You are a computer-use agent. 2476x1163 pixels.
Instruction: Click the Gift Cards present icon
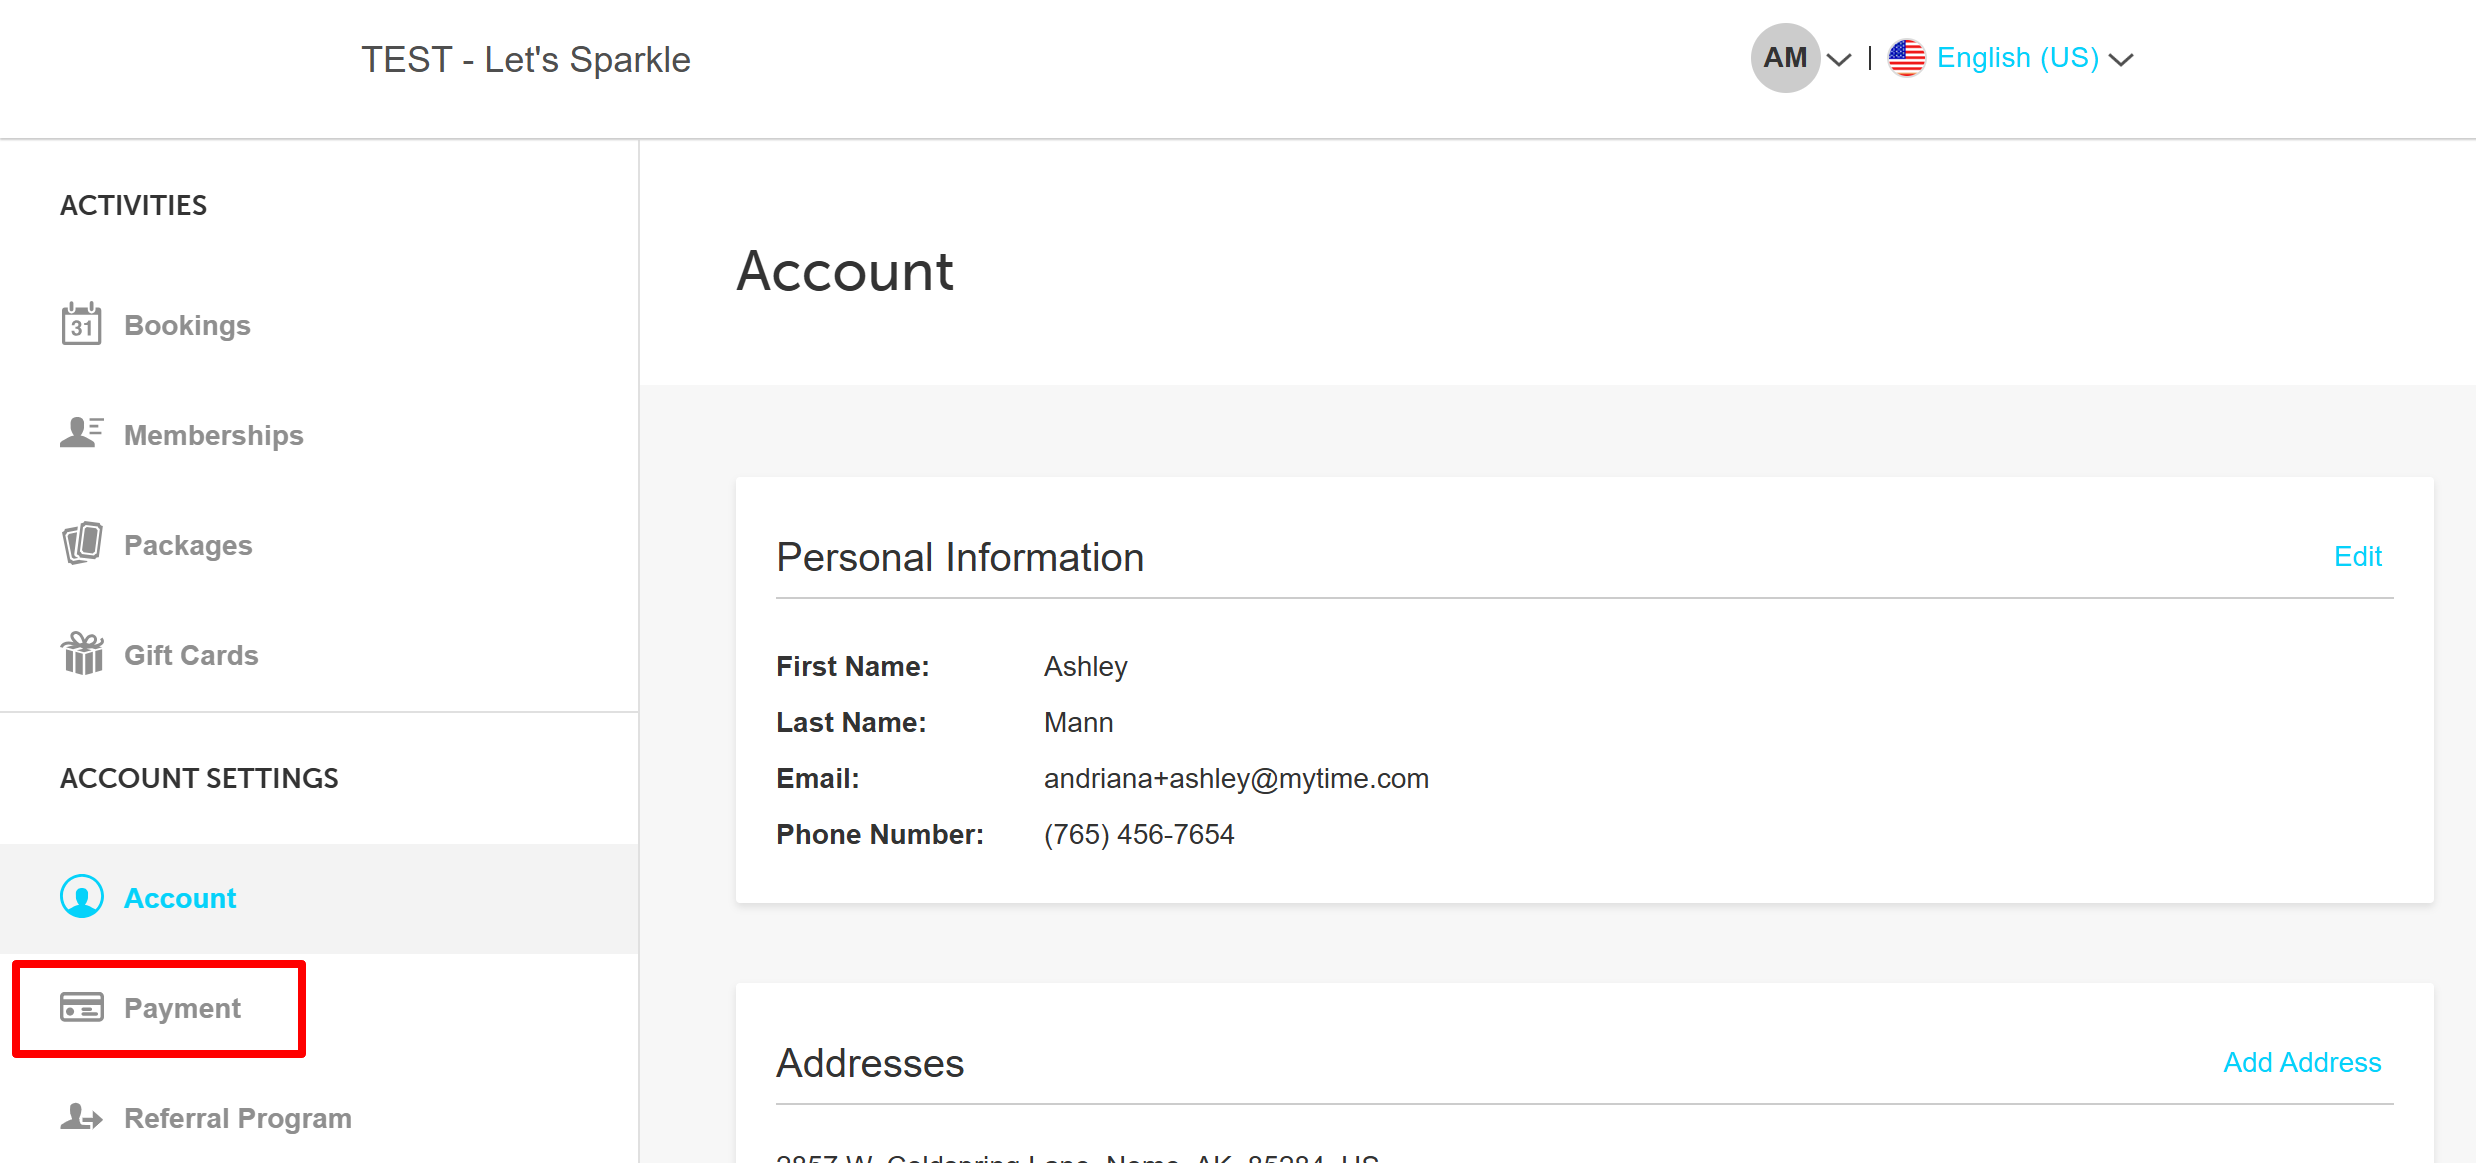pos(81,654)
